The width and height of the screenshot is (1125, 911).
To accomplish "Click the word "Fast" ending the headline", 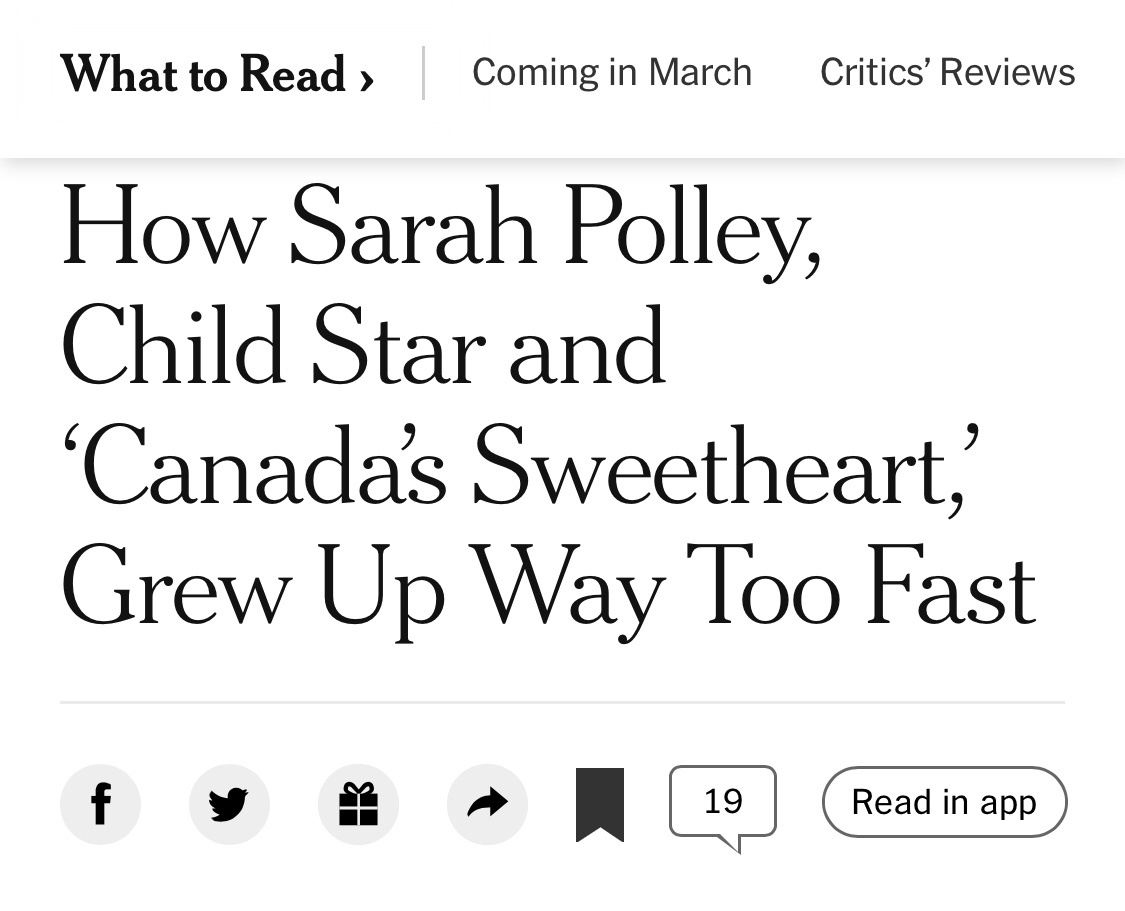I will (949, 588).
